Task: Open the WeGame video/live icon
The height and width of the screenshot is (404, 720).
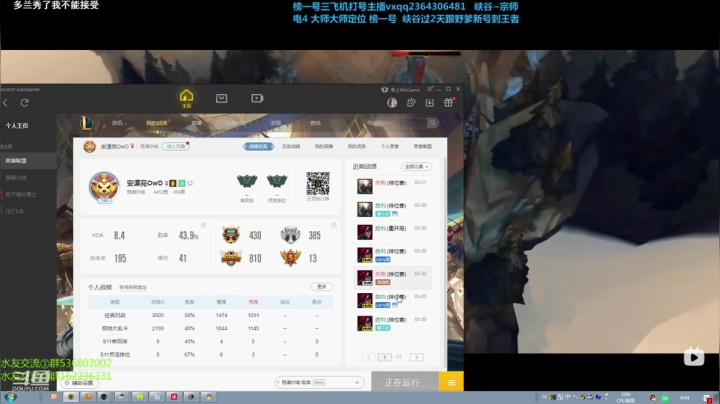Action: coord(257,98)
